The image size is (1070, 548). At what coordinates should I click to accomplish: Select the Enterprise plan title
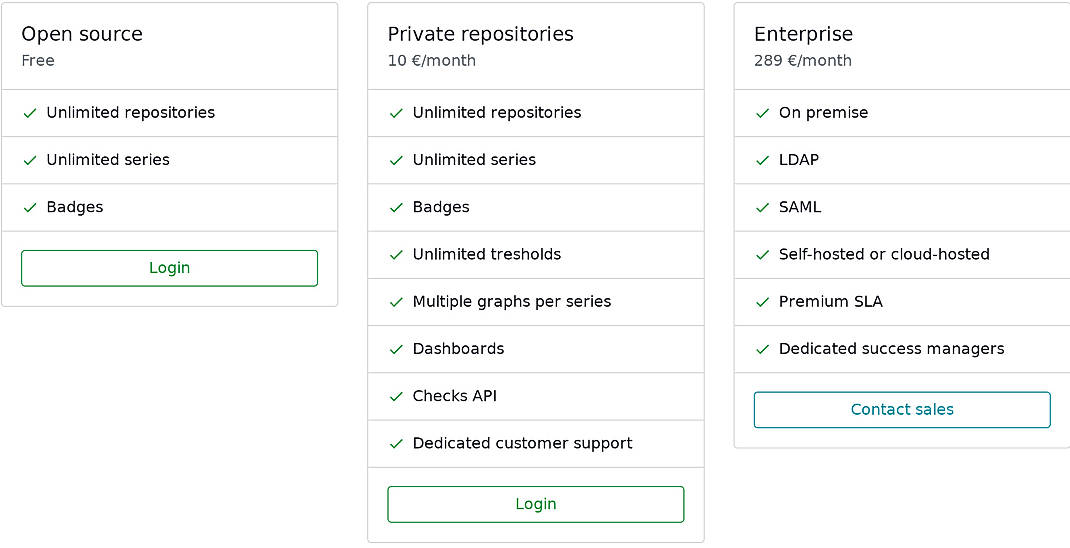click(x=803, y=34)
